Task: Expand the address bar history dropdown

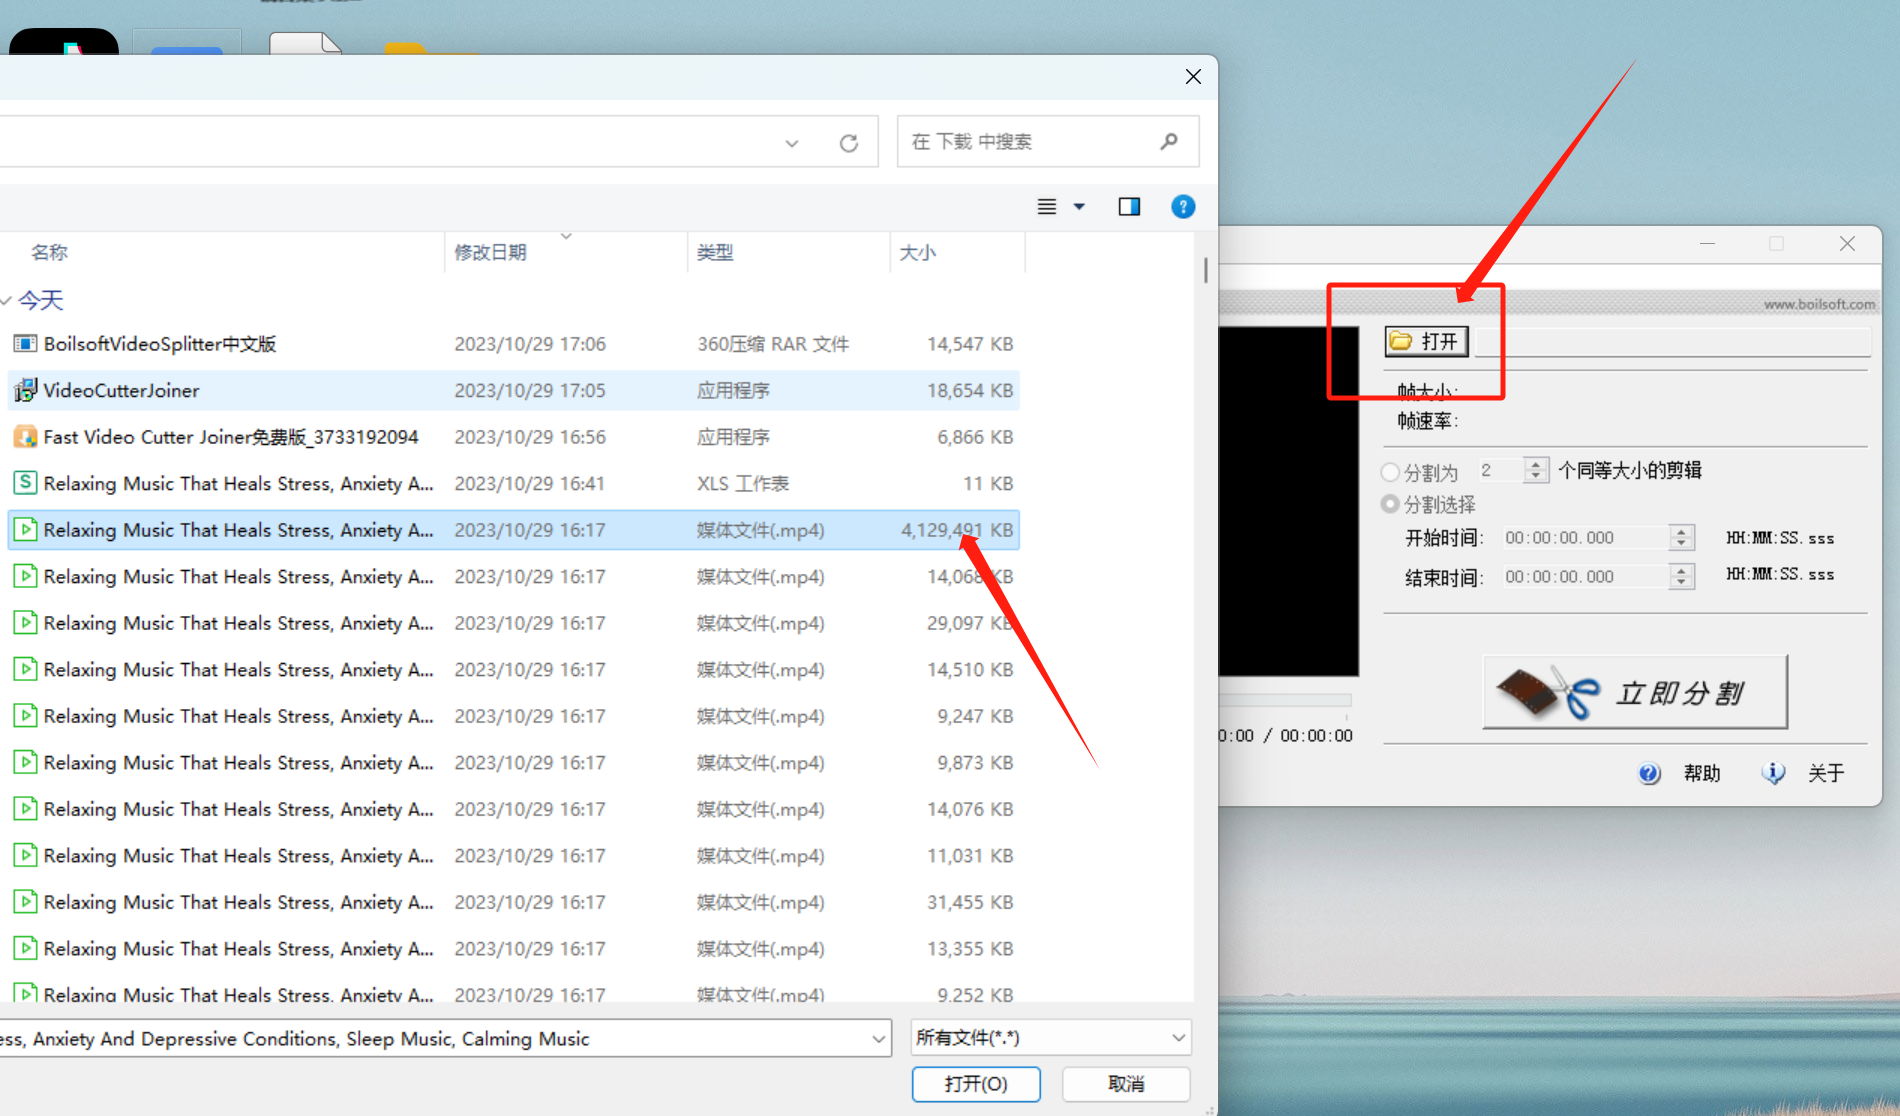Action: (792, 143)
